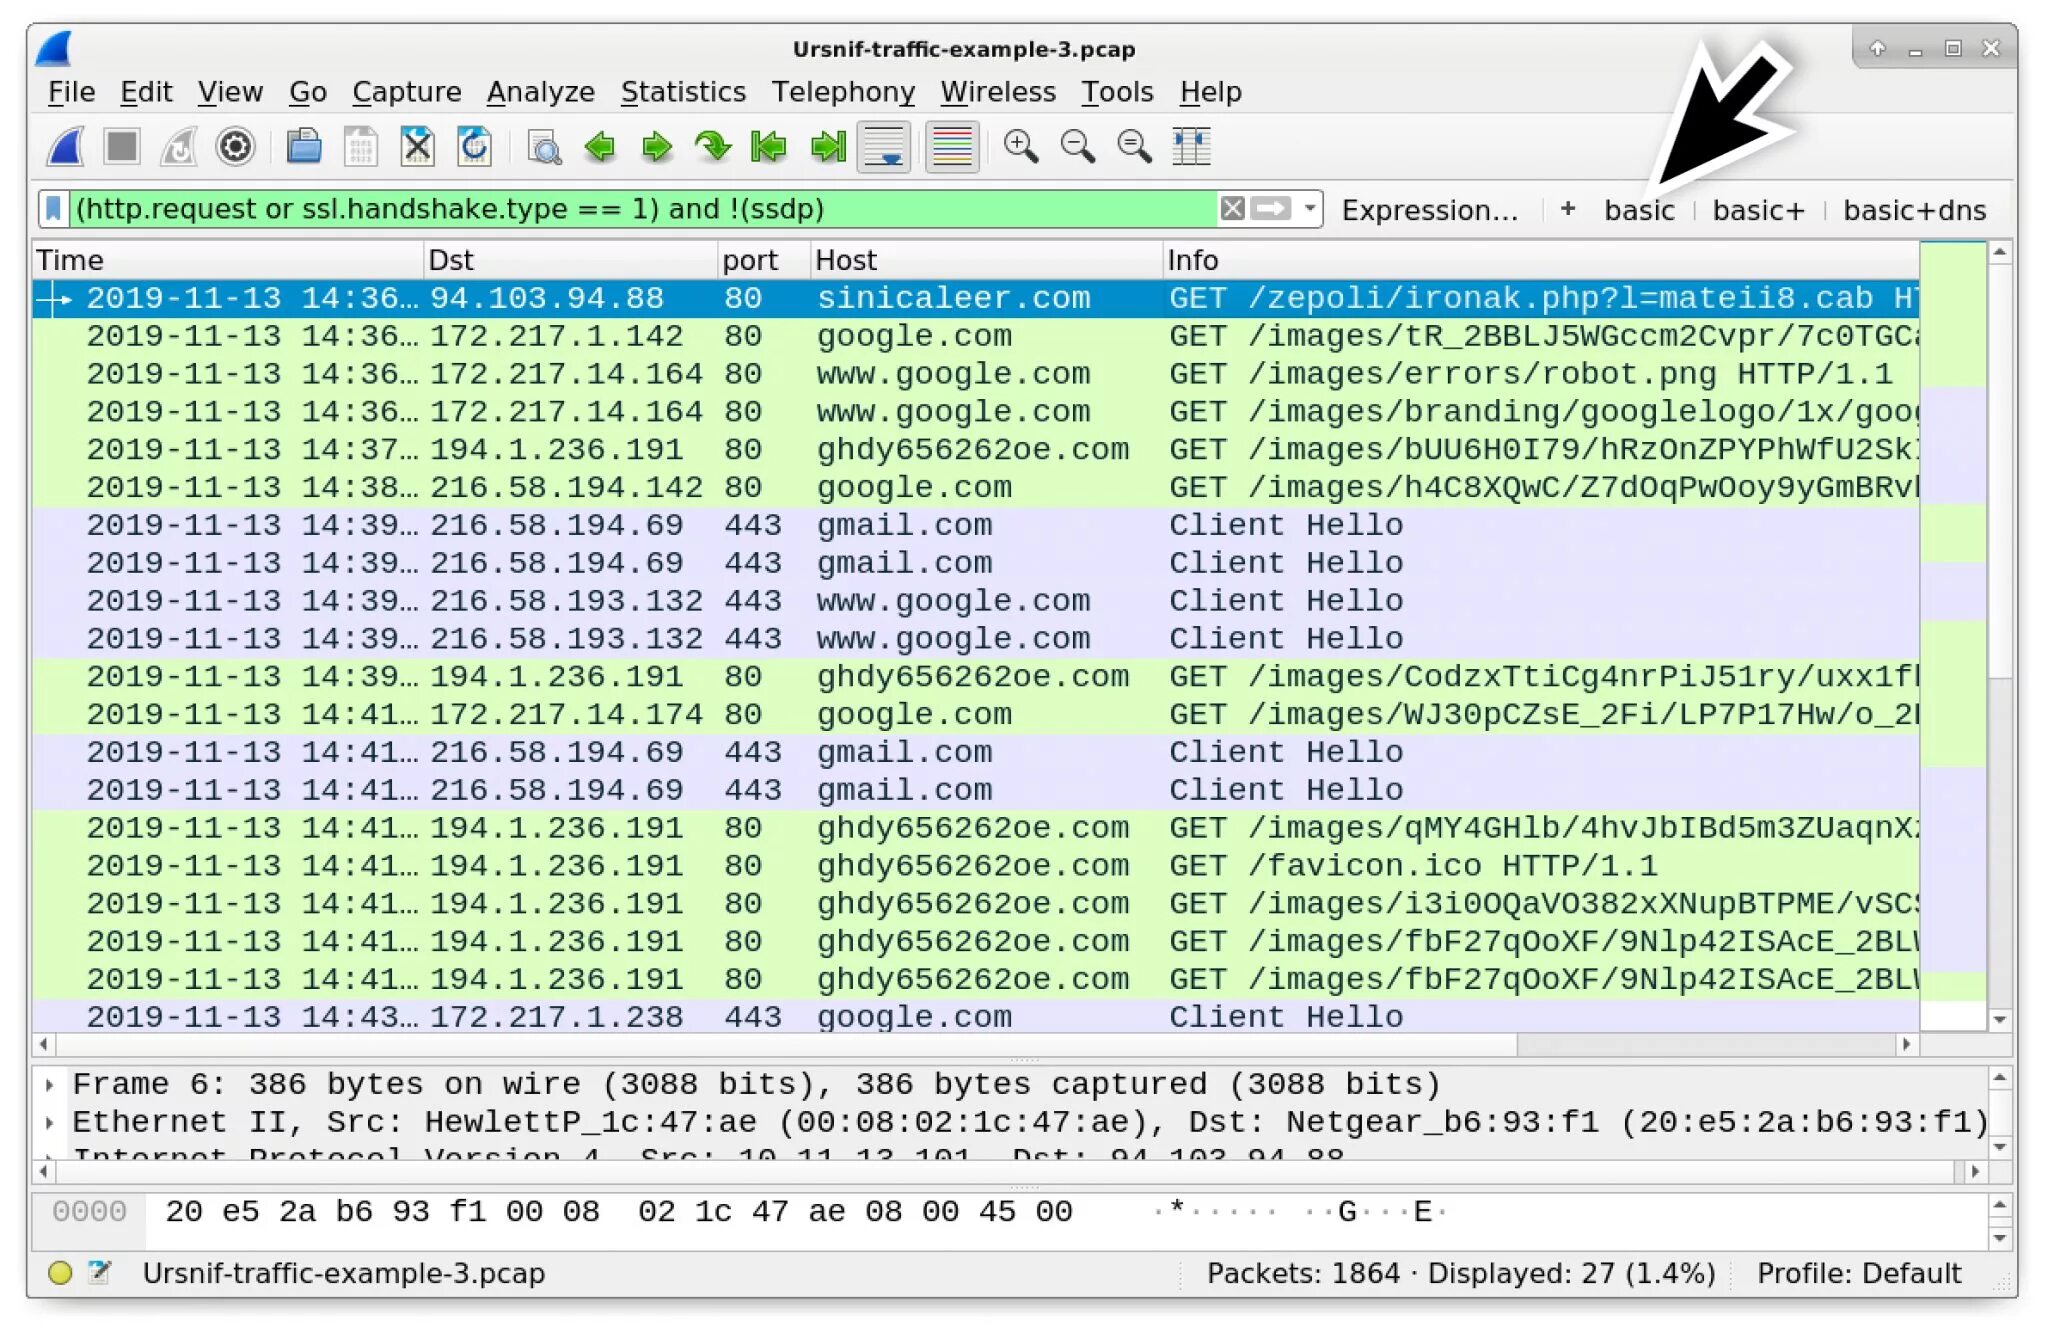The image size is (2048, 1333).
Task: Apply the basic+dns filter button
Action: coord(1914,210)
